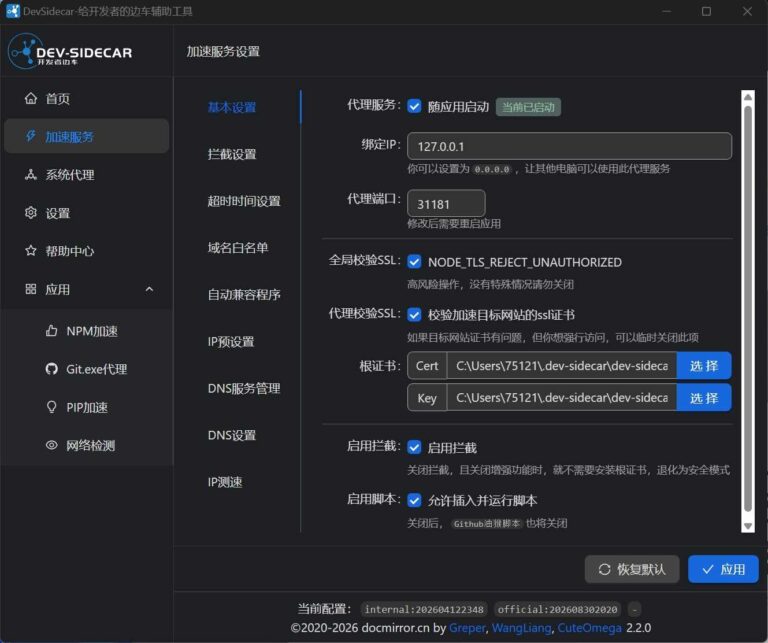This screenshot has height=643, width=768.
Task: Maximize the DevSidecar window
Action: coord(706,11)
